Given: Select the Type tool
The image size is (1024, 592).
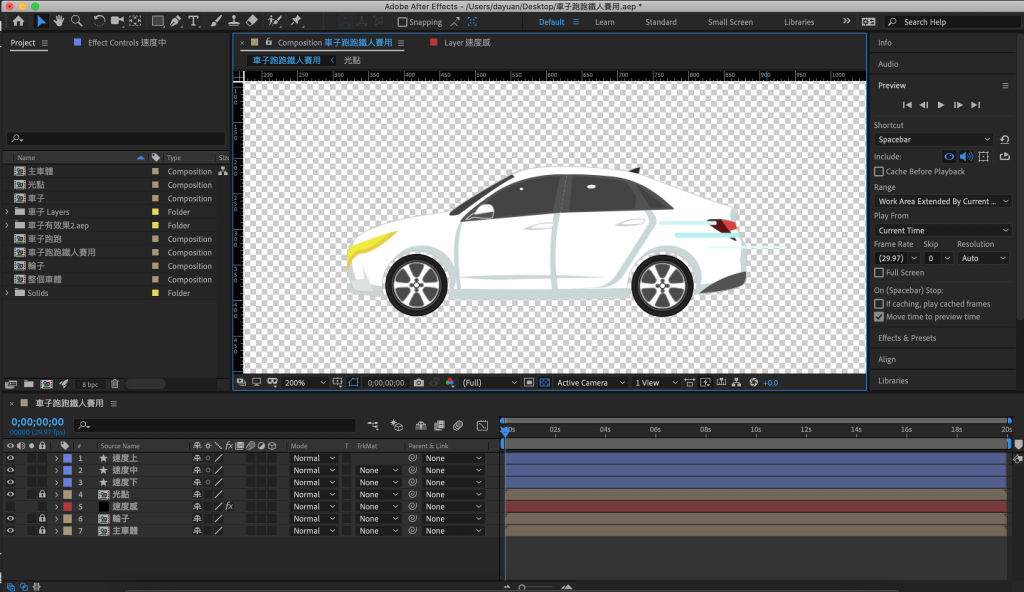Looking at the screenshot, I should pos(193,21).
